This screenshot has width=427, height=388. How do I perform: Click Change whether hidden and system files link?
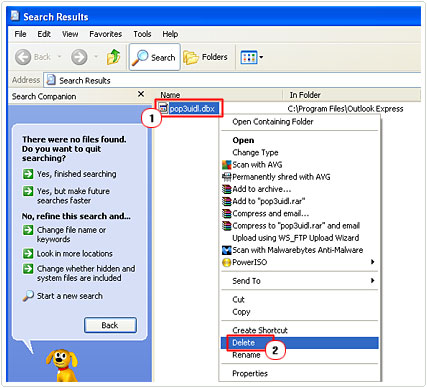point(86,273)
